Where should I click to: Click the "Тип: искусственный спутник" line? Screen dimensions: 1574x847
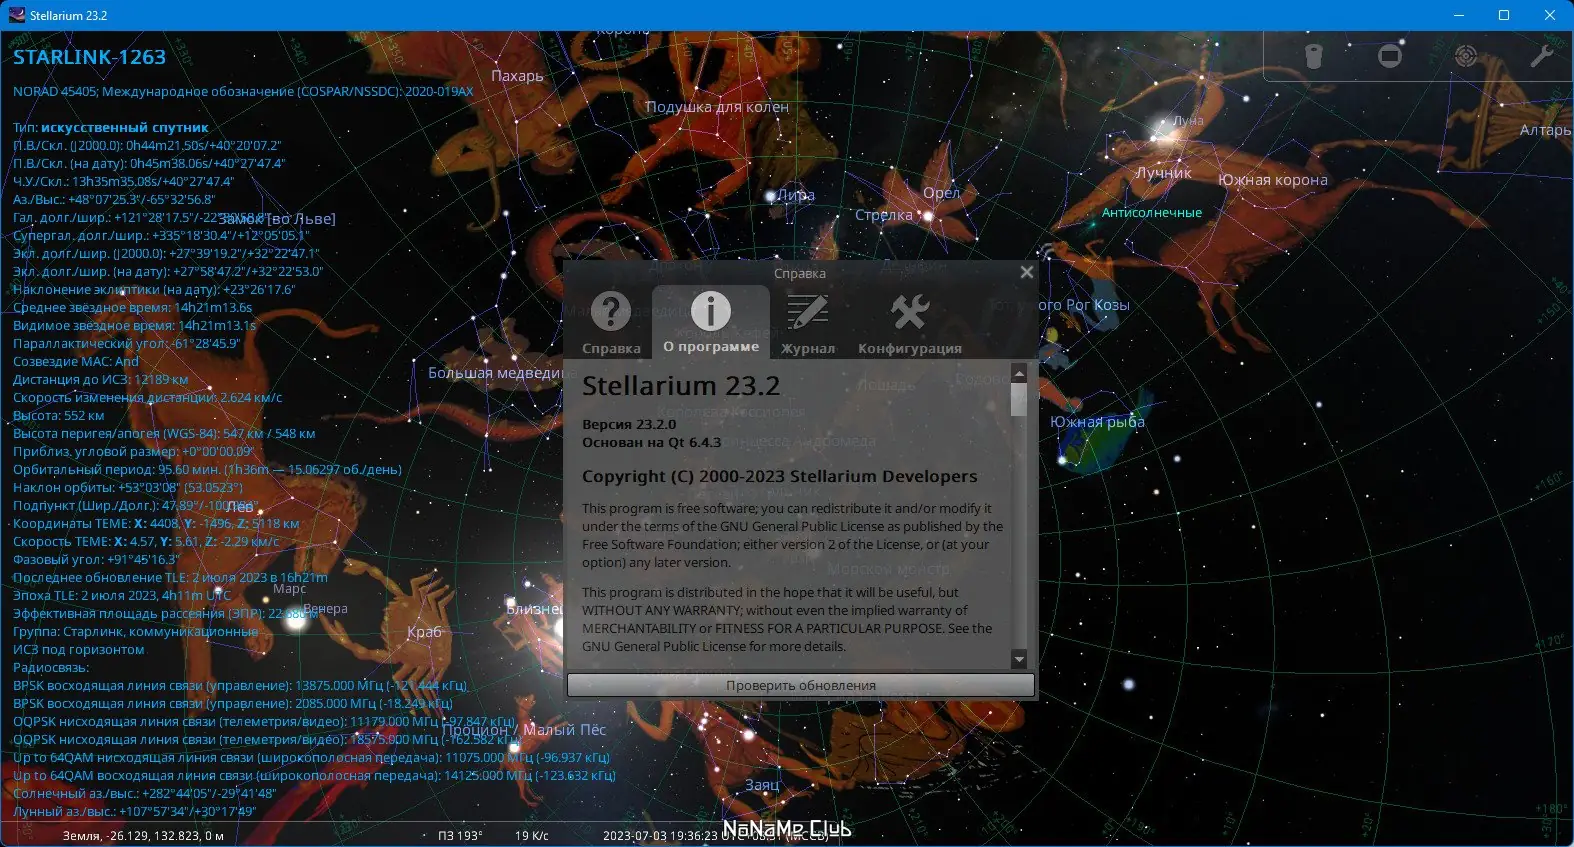click(111, 127)
